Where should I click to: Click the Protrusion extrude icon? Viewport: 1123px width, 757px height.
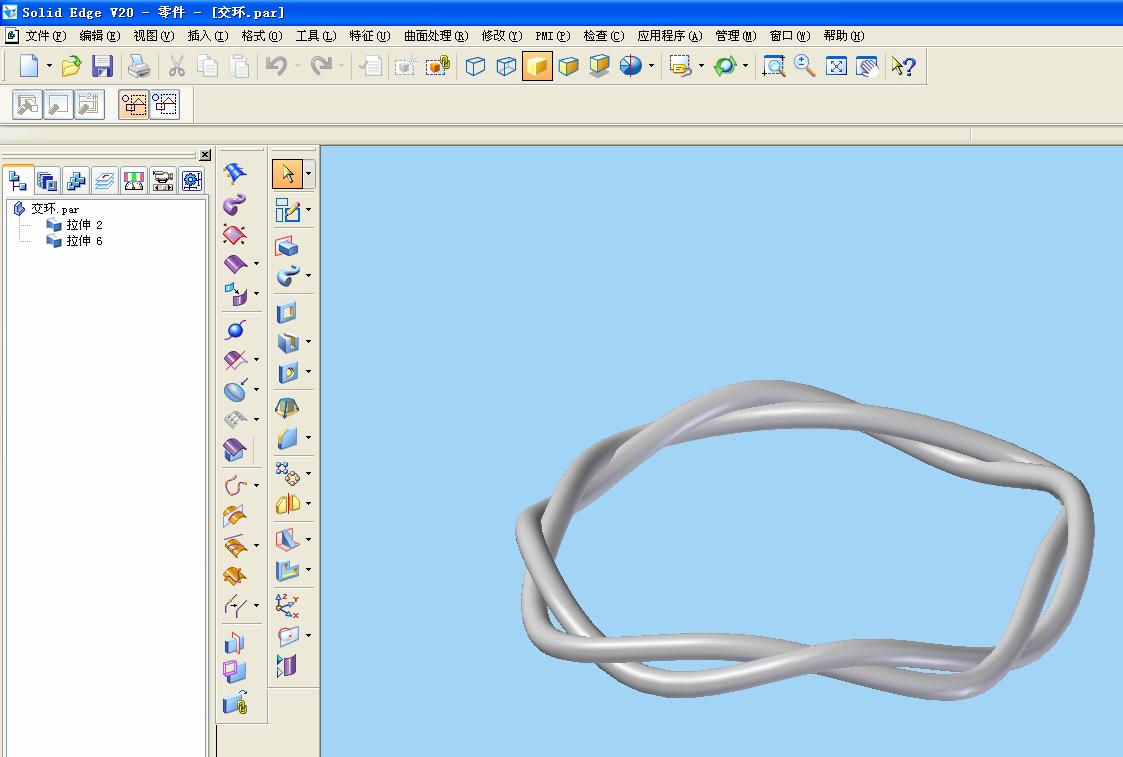tap(286, 246)
